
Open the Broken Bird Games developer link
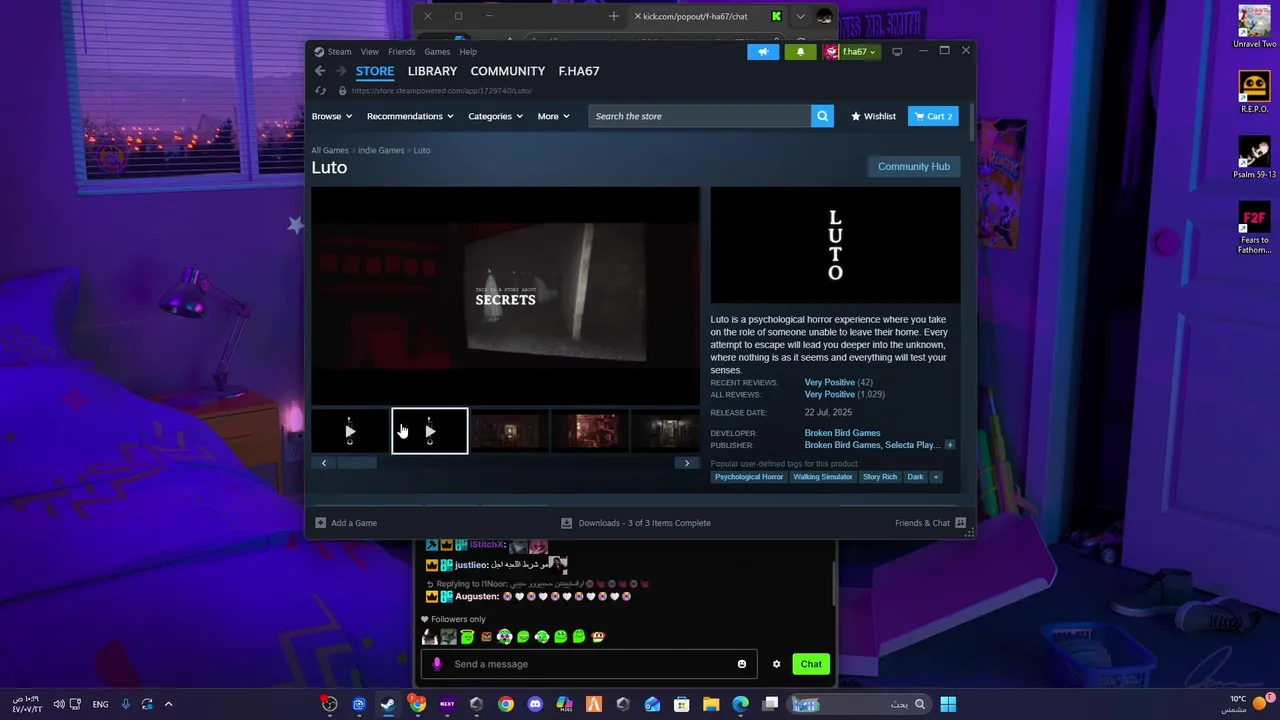point(842,433)
